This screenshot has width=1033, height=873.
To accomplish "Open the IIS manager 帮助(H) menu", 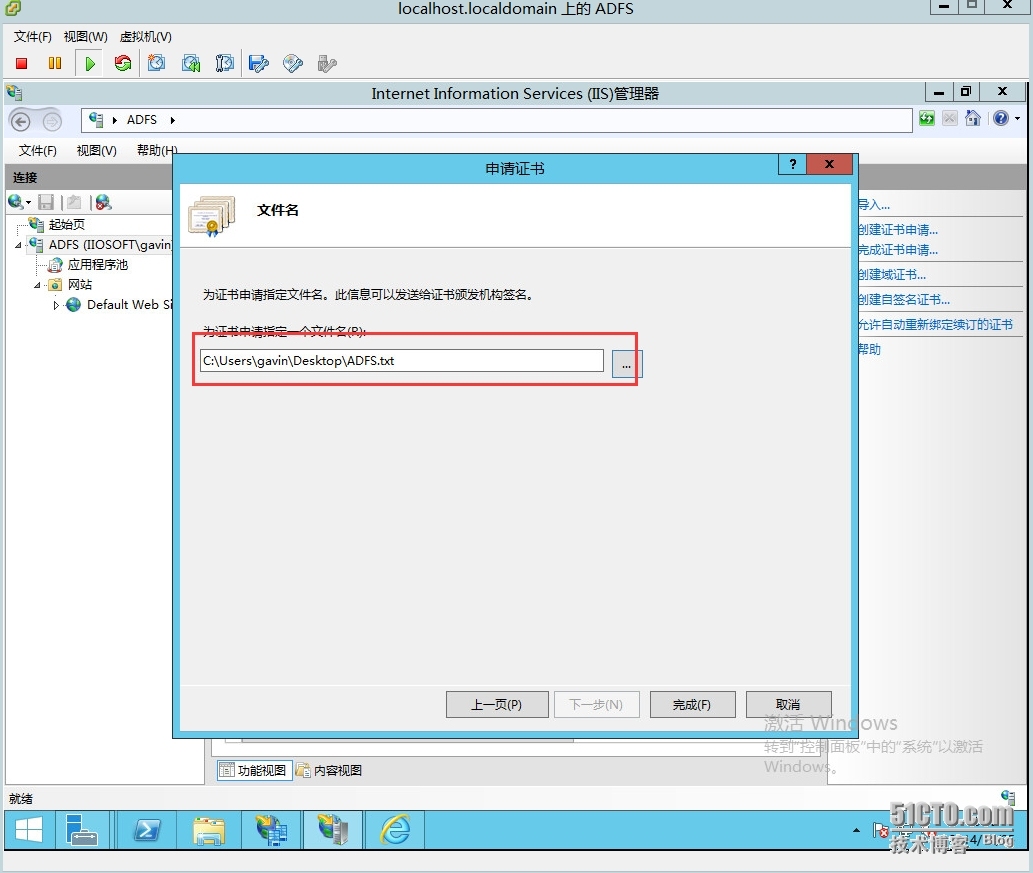I will point(157,151).
